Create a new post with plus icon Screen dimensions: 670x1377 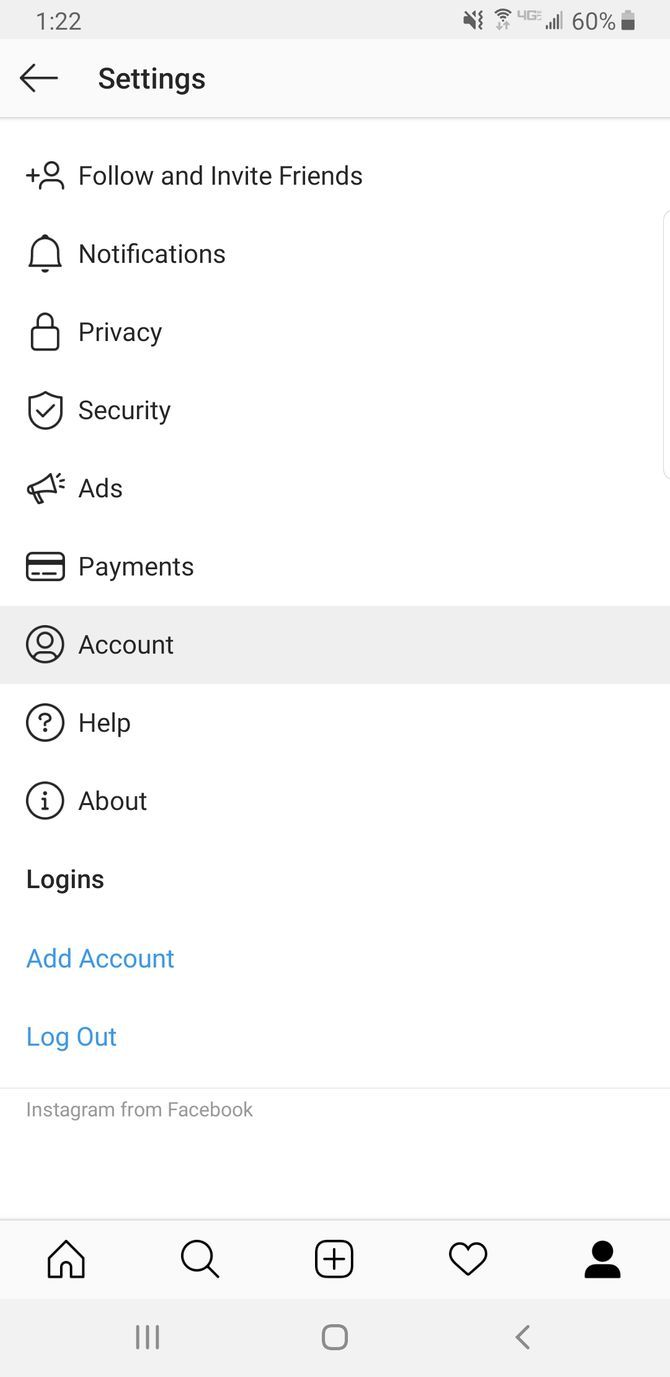tap(334, 1259)
